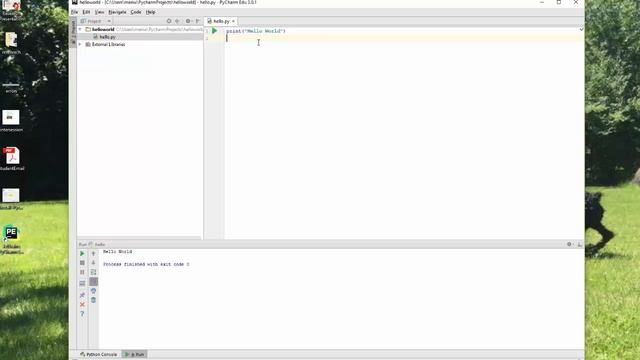
Task: Toggle the highlighted Scroll to end button
Action: tap(93, 282)
